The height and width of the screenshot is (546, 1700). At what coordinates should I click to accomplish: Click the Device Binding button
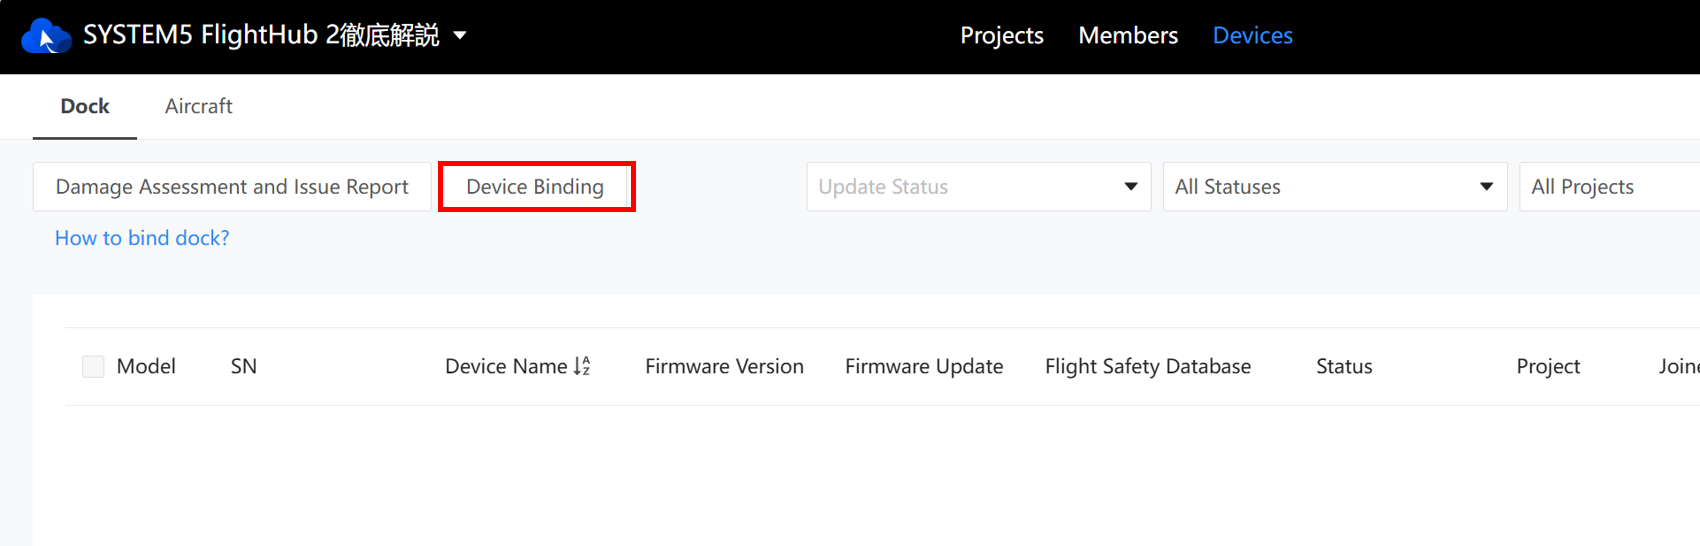535,187
